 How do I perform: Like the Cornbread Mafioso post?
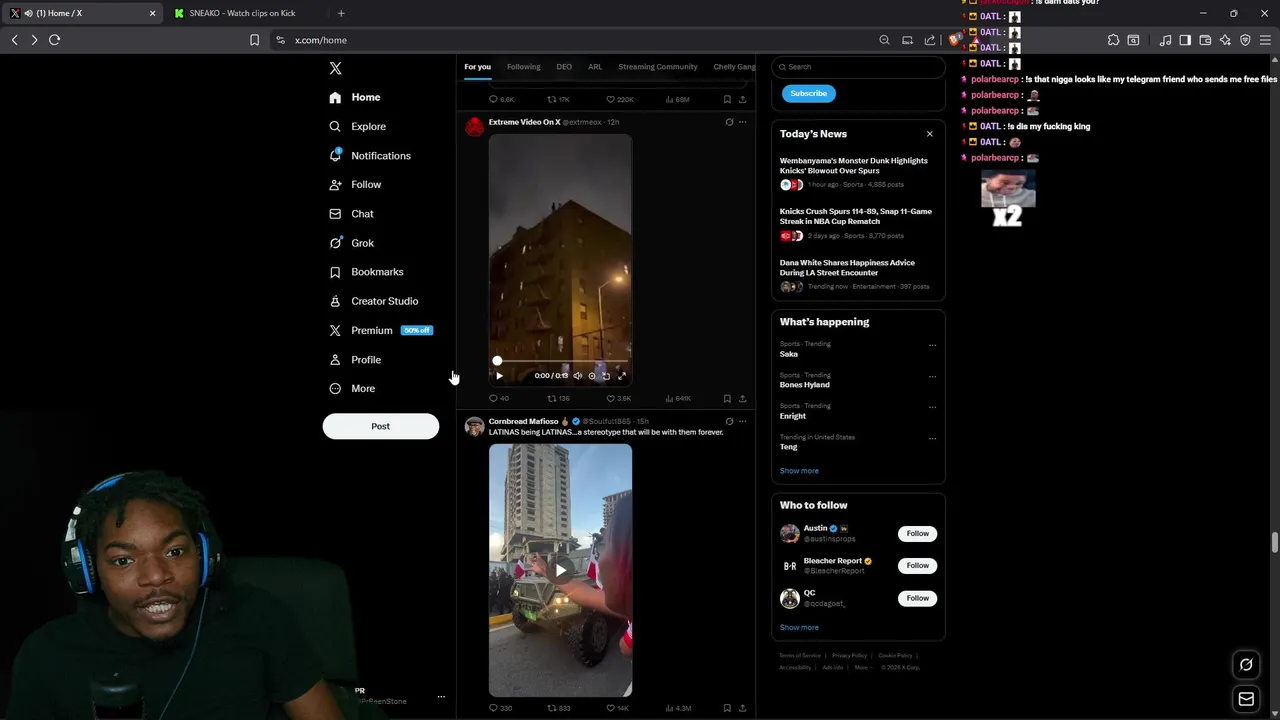(x=617, y=708)
